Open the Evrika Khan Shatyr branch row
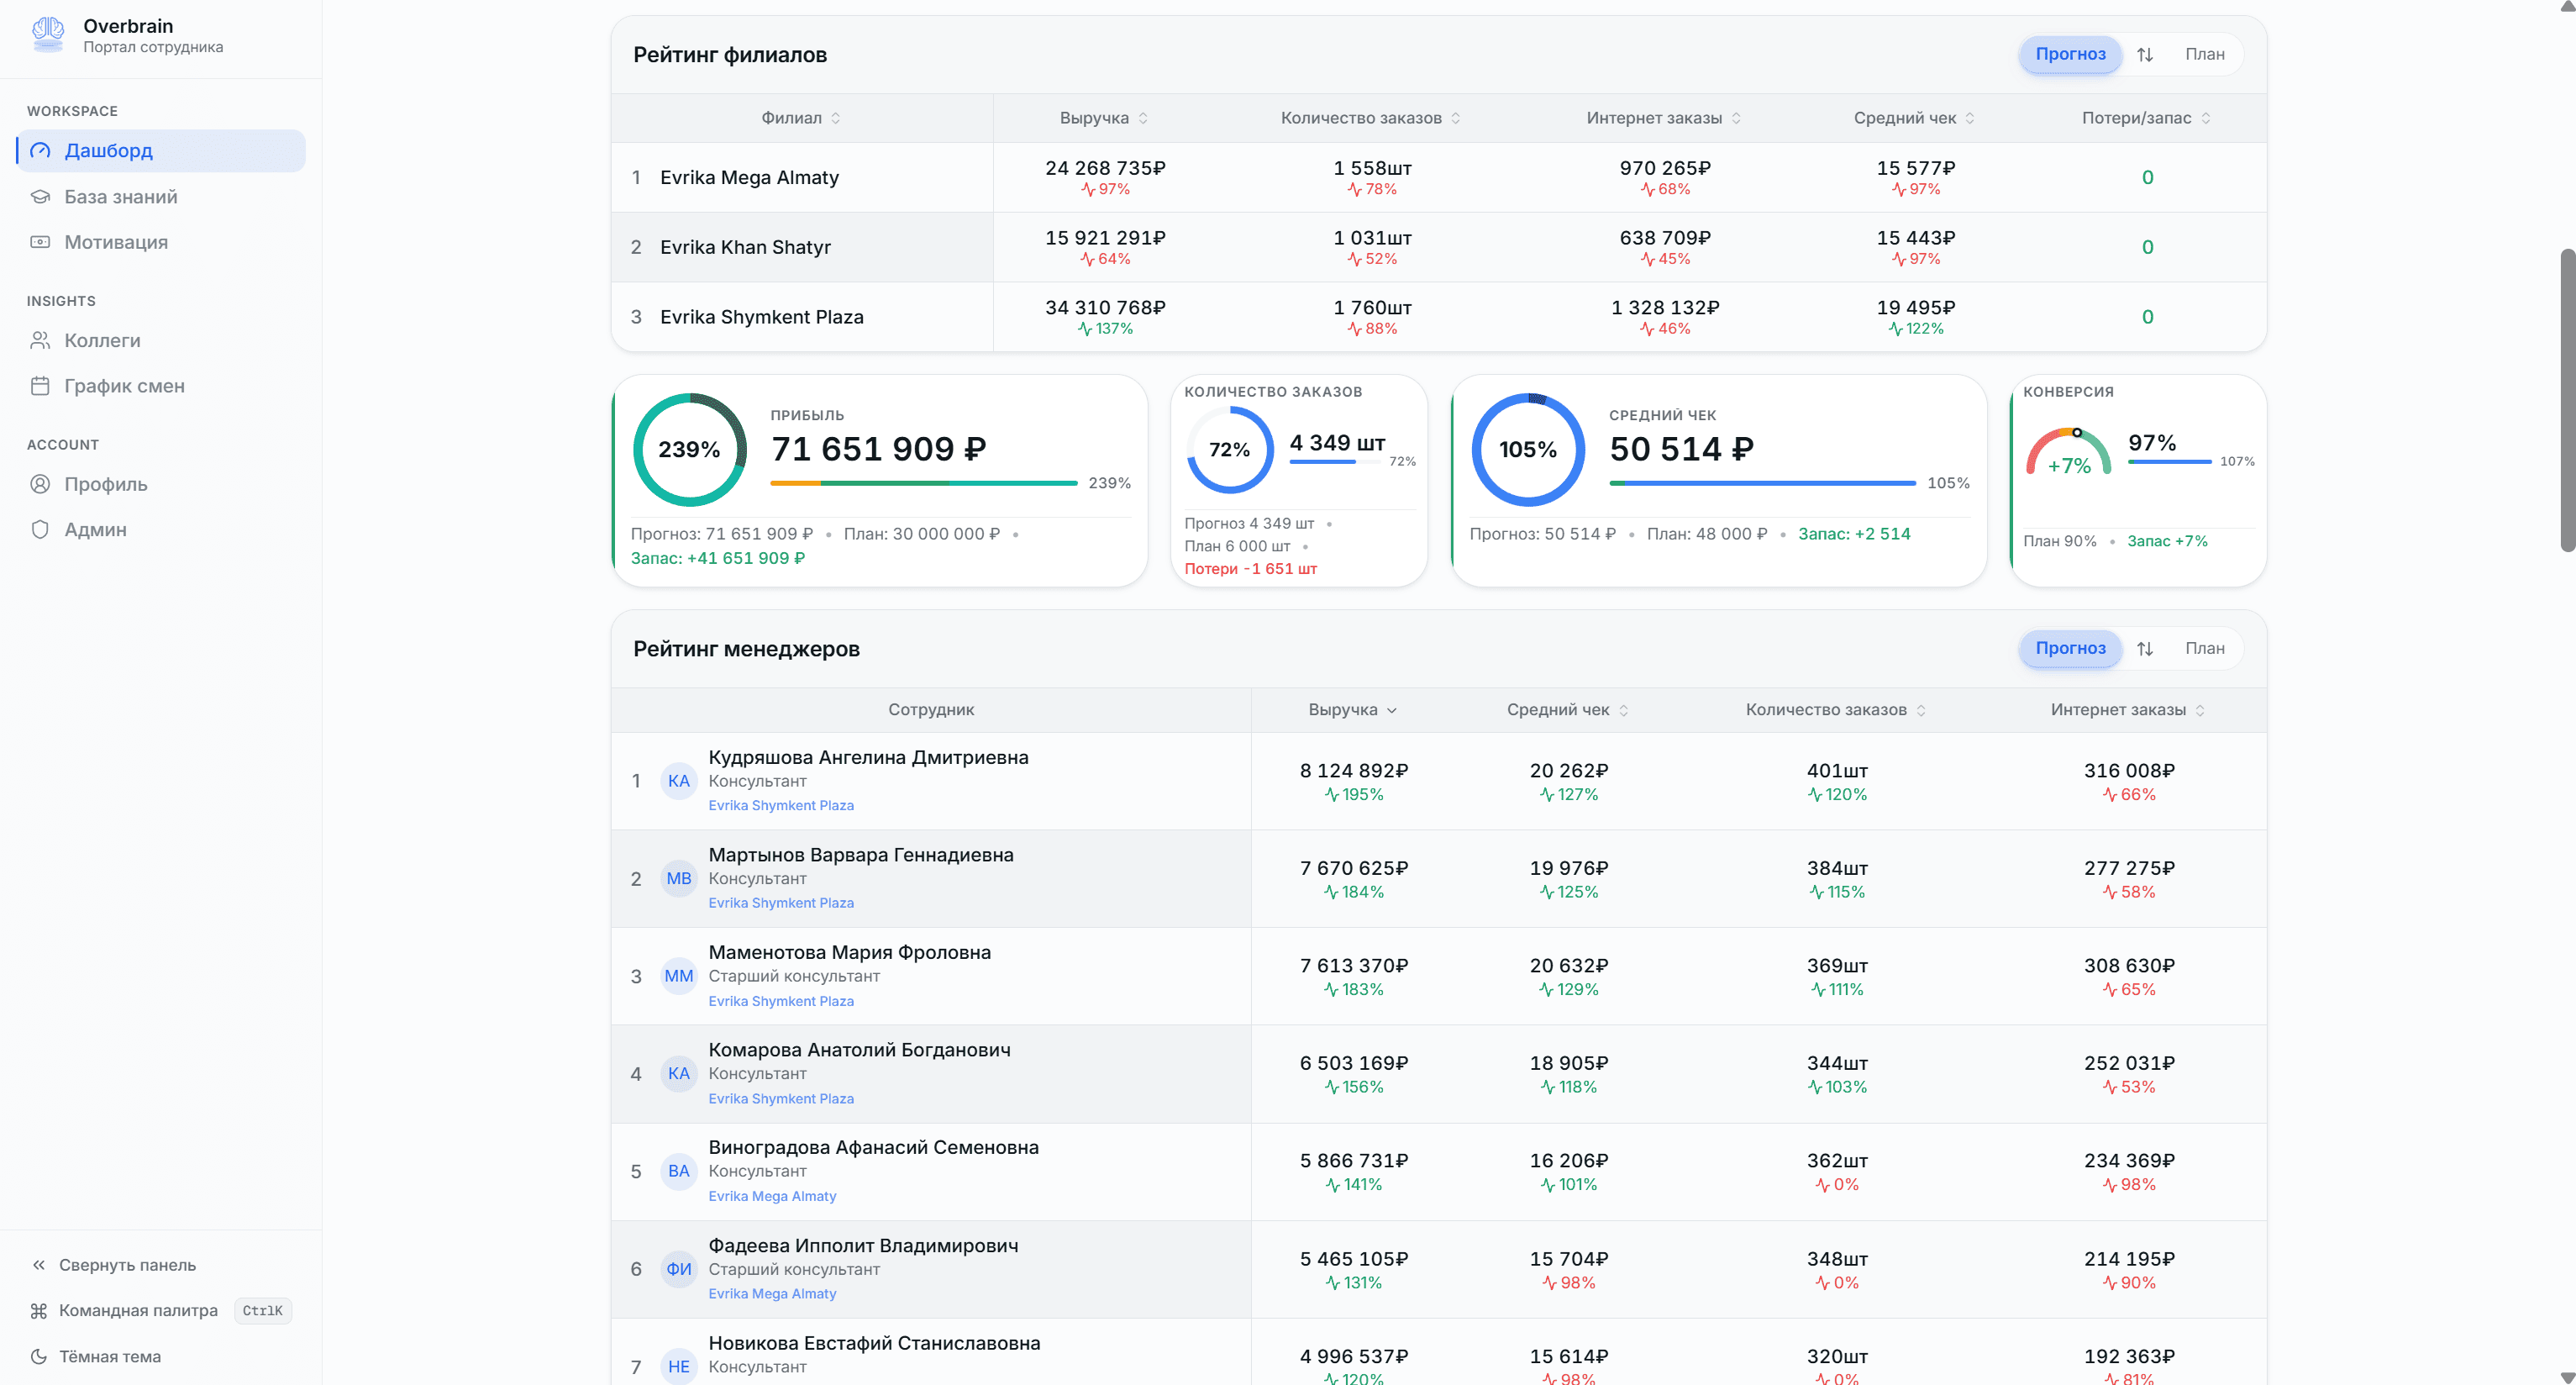The width and height of the screenshot is (2576, 1385). [x=1438, y=247]
